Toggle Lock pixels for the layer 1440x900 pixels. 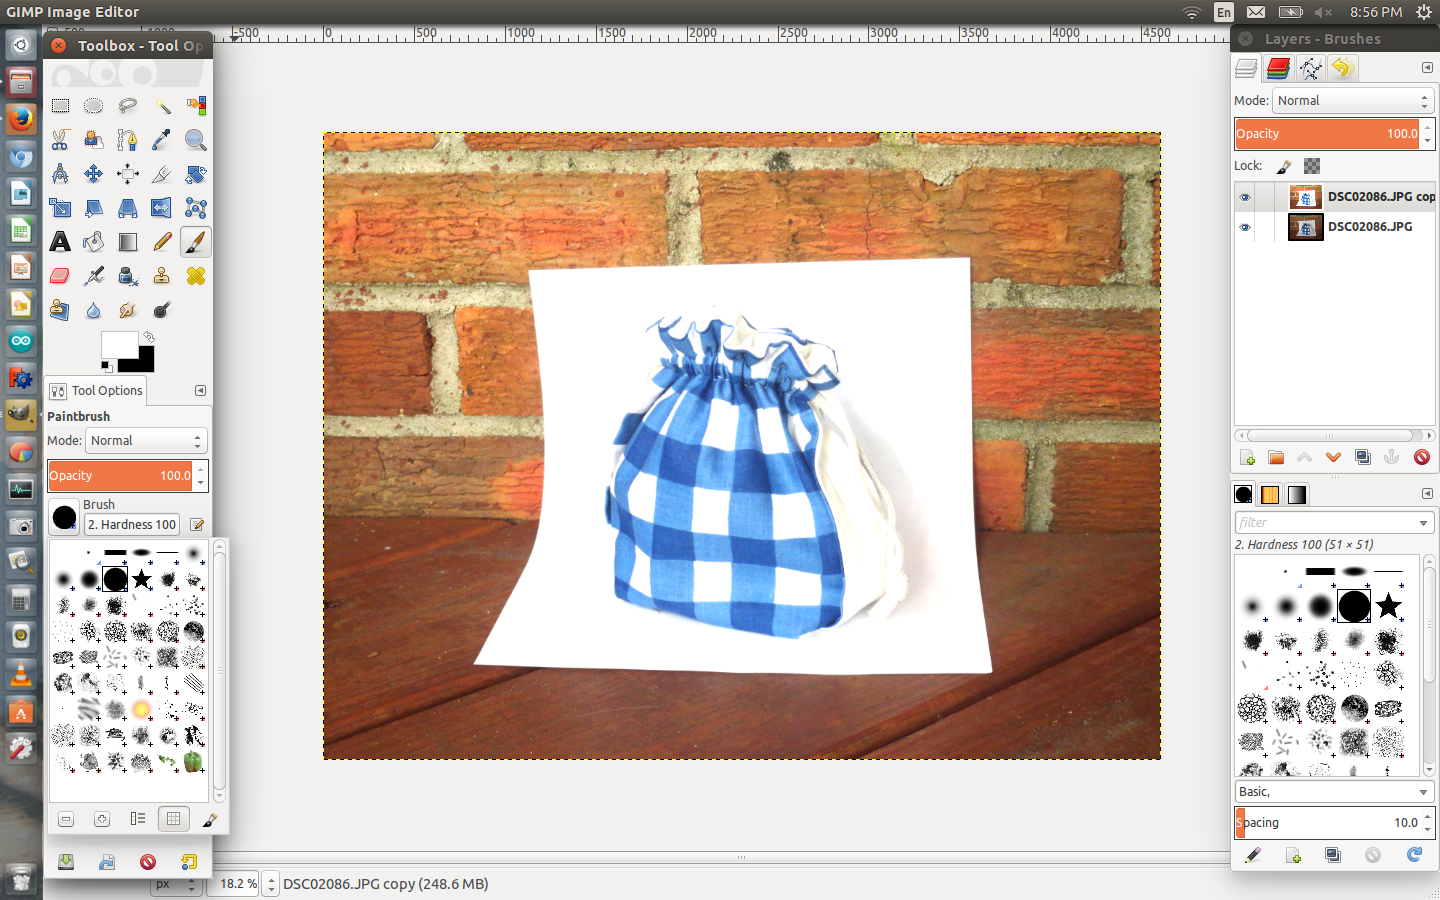pos(1285,166)
